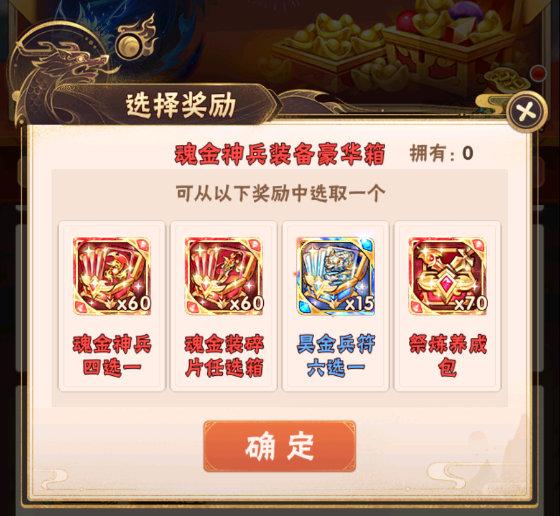Click the 魂金神兵四选一 name label
This screenshot has width=560, height=516.
112,356
